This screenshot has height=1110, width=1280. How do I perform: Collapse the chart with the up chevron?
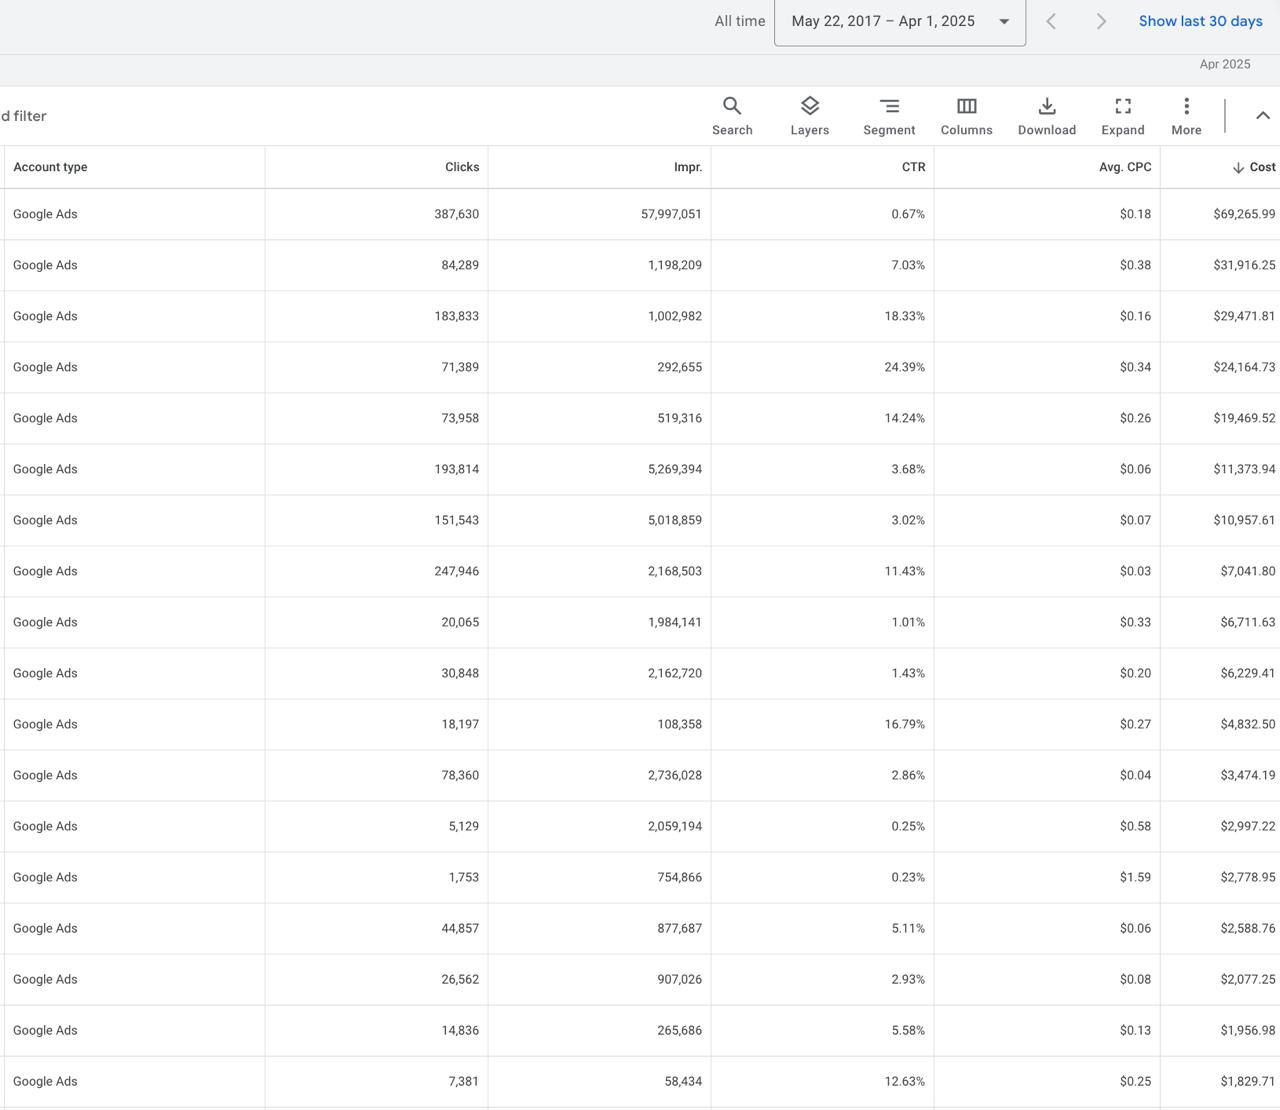1263,116
